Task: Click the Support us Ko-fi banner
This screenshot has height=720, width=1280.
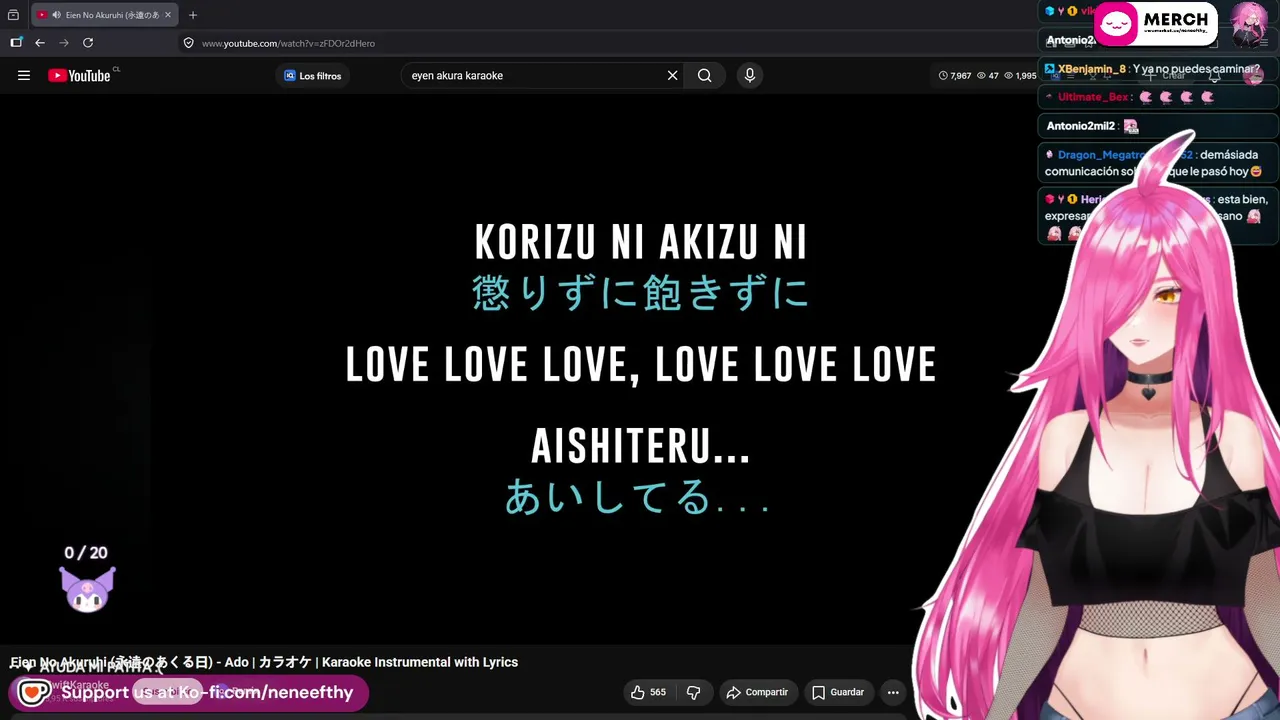Action: [x=189, y=692]
